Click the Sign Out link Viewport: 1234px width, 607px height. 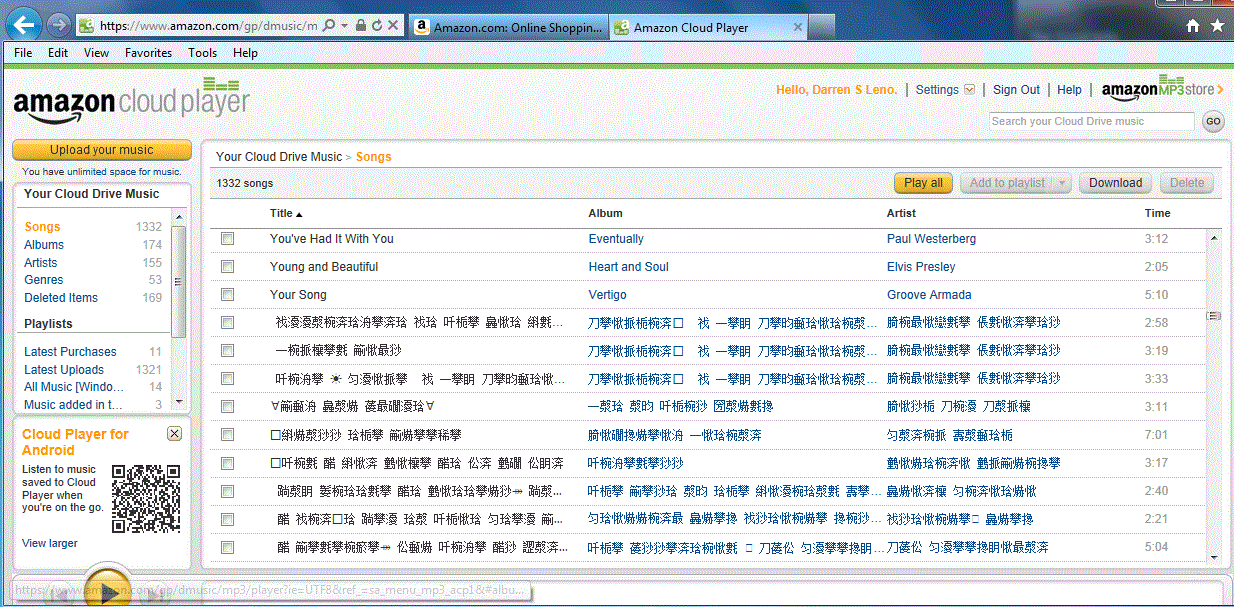coord(1016,90)
